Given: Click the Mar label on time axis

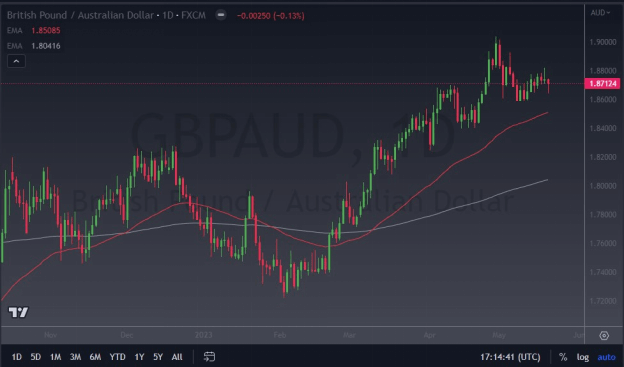Looking at the screenshot, I should coord(349,335).
